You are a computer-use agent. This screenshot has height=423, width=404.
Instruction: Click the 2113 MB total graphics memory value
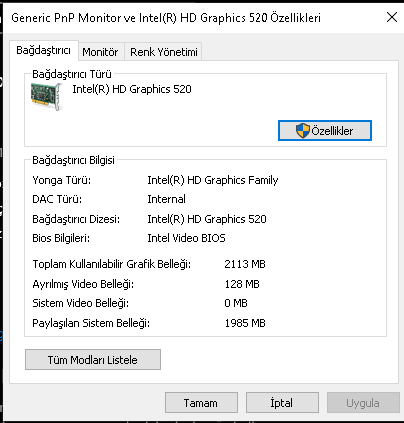point(245,264)
